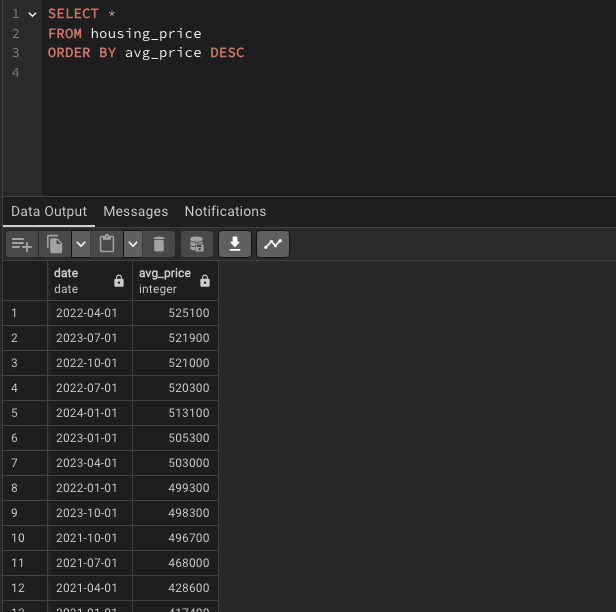Click the cell with value 468000

pos(175,563)
